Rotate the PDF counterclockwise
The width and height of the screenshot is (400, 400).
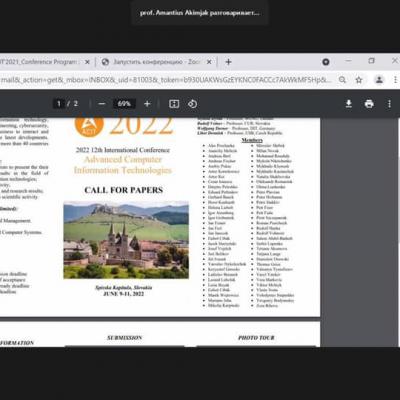click(192, 104)
